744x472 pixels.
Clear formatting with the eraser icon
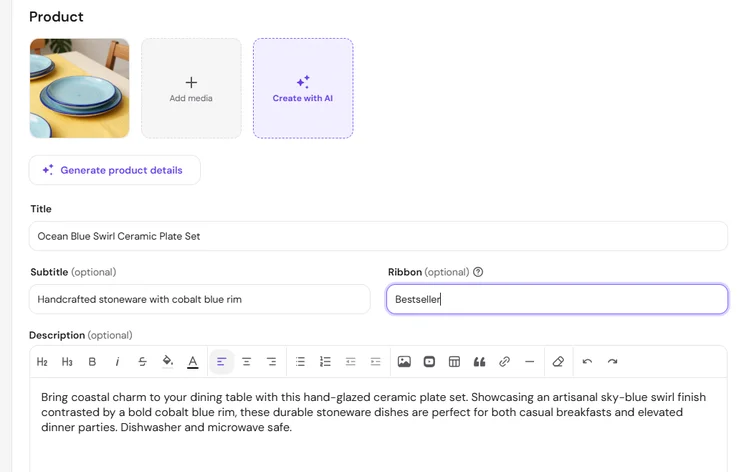(558, 362)
